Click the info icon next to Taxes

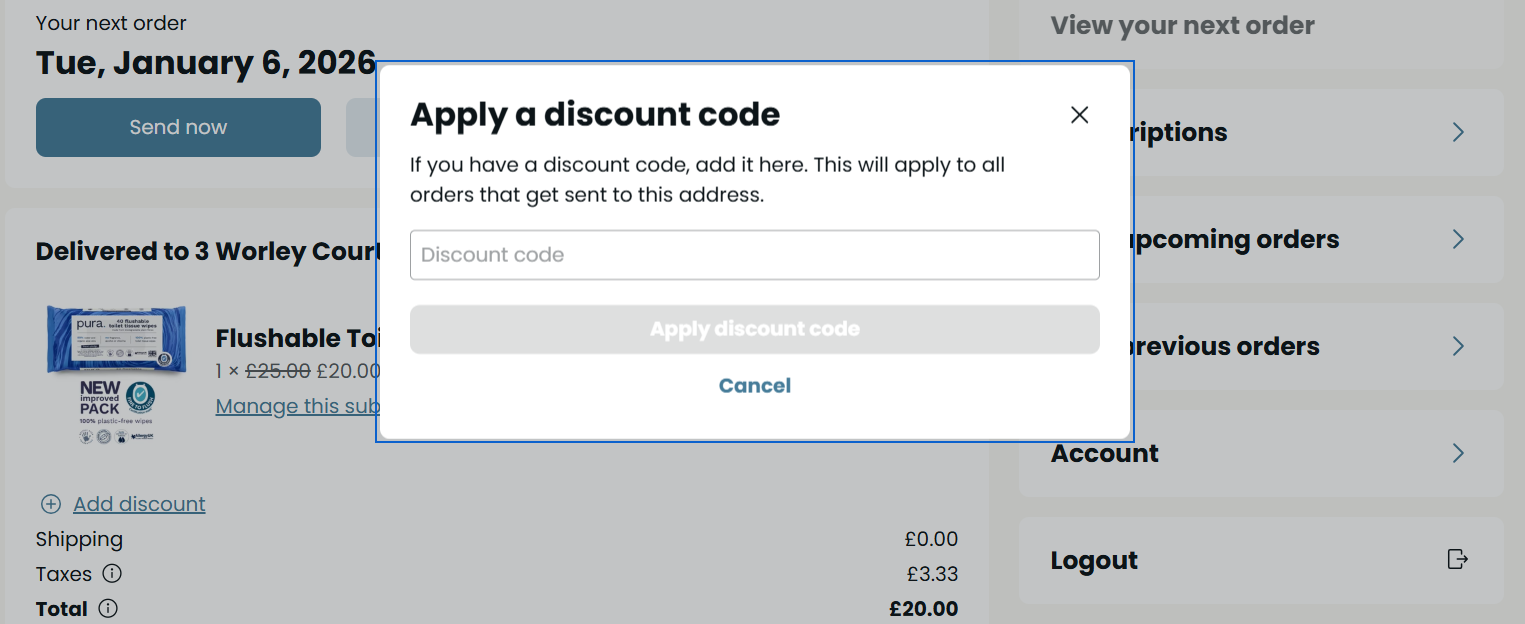(x=112, y=574)
